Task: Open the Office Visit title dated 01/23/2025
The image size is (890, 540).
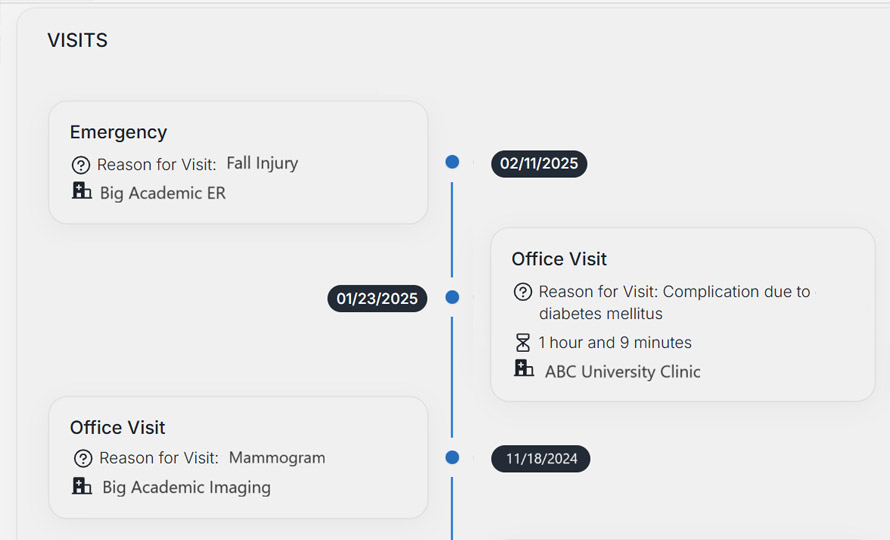Action: [x=559, y=259]
